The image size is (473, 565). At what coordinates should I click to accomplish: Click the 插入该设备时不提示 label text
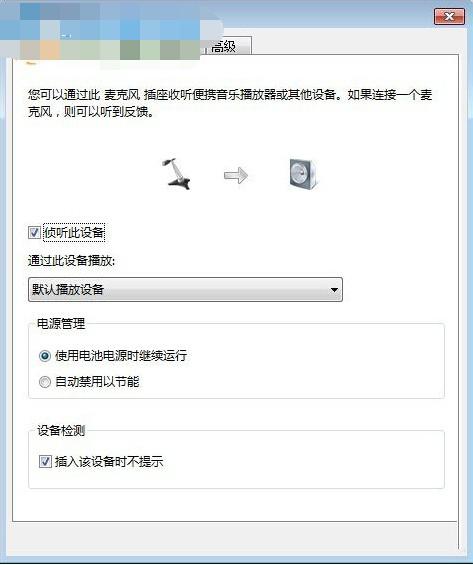[x=109, y=462]
